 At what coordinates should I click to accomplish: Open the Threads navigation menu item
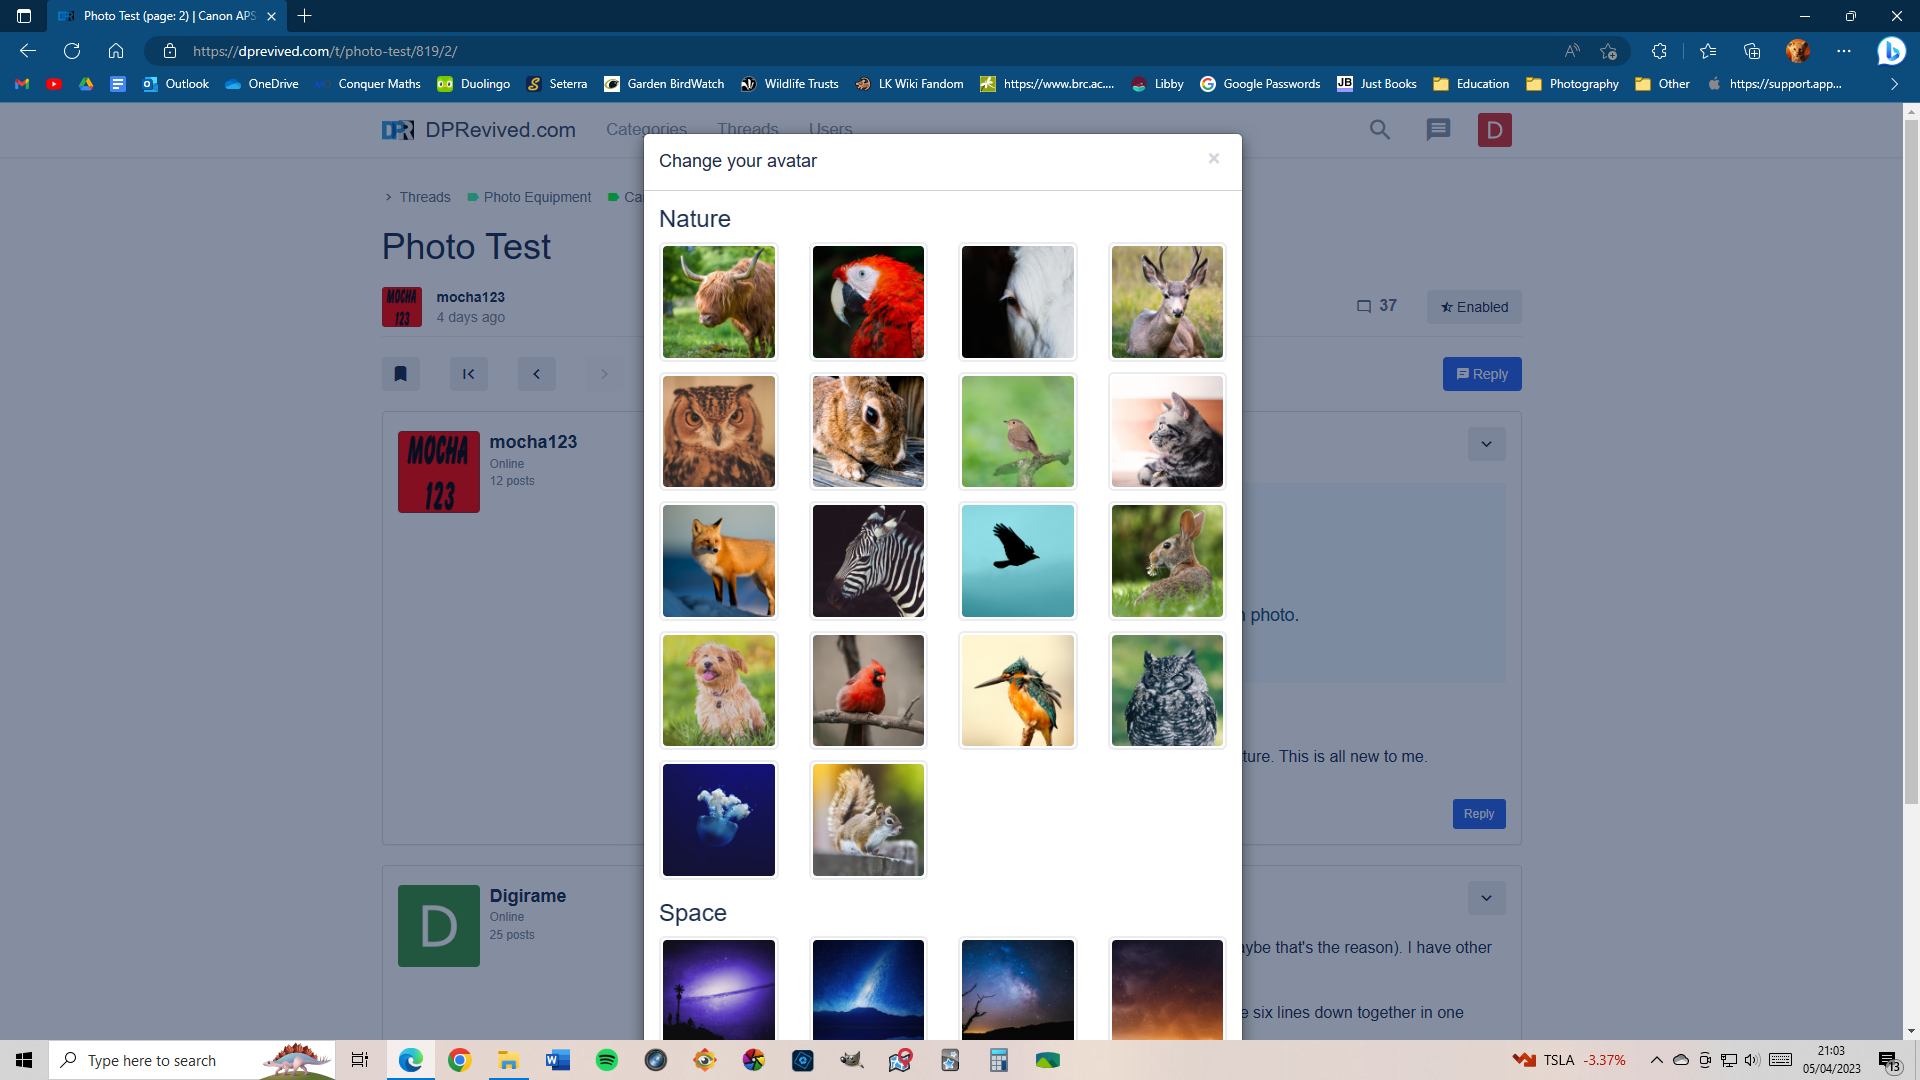coord(747,129)
